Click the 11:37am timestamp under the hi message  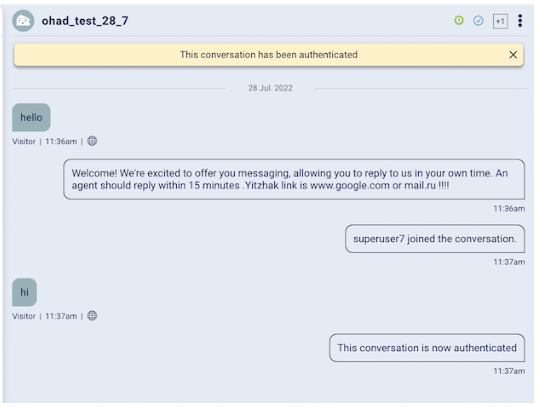click(61, 316)
